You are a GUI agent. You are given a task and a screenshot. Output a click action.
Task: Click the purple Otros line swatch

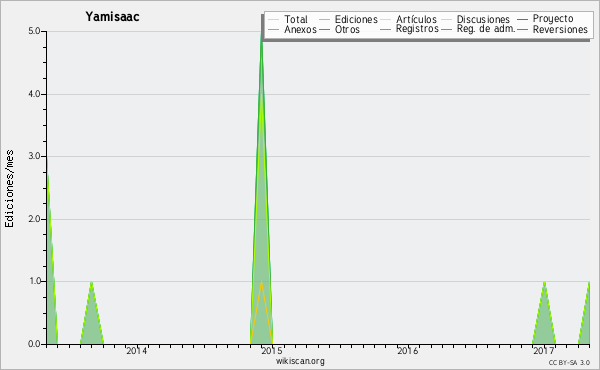coord(324,29)
